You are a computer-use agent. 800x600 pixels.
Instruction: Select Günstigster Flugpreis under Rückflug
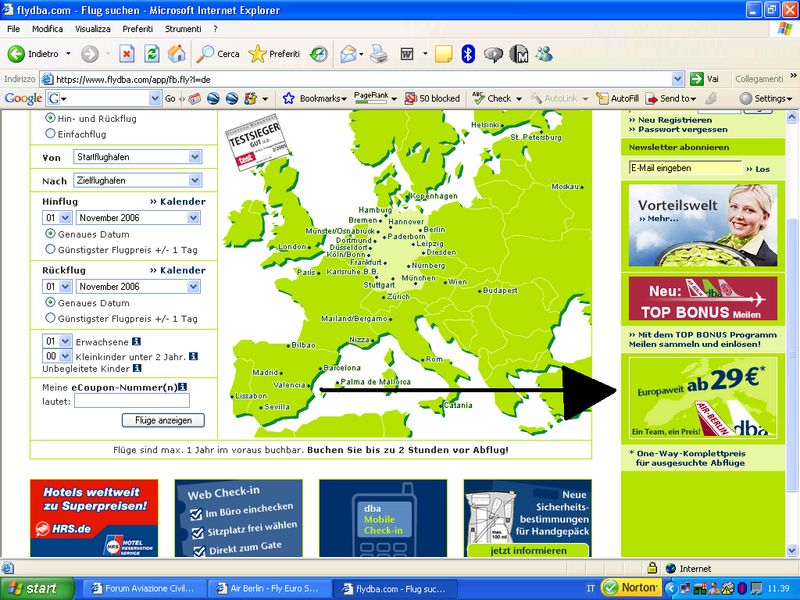coord(50,318)
